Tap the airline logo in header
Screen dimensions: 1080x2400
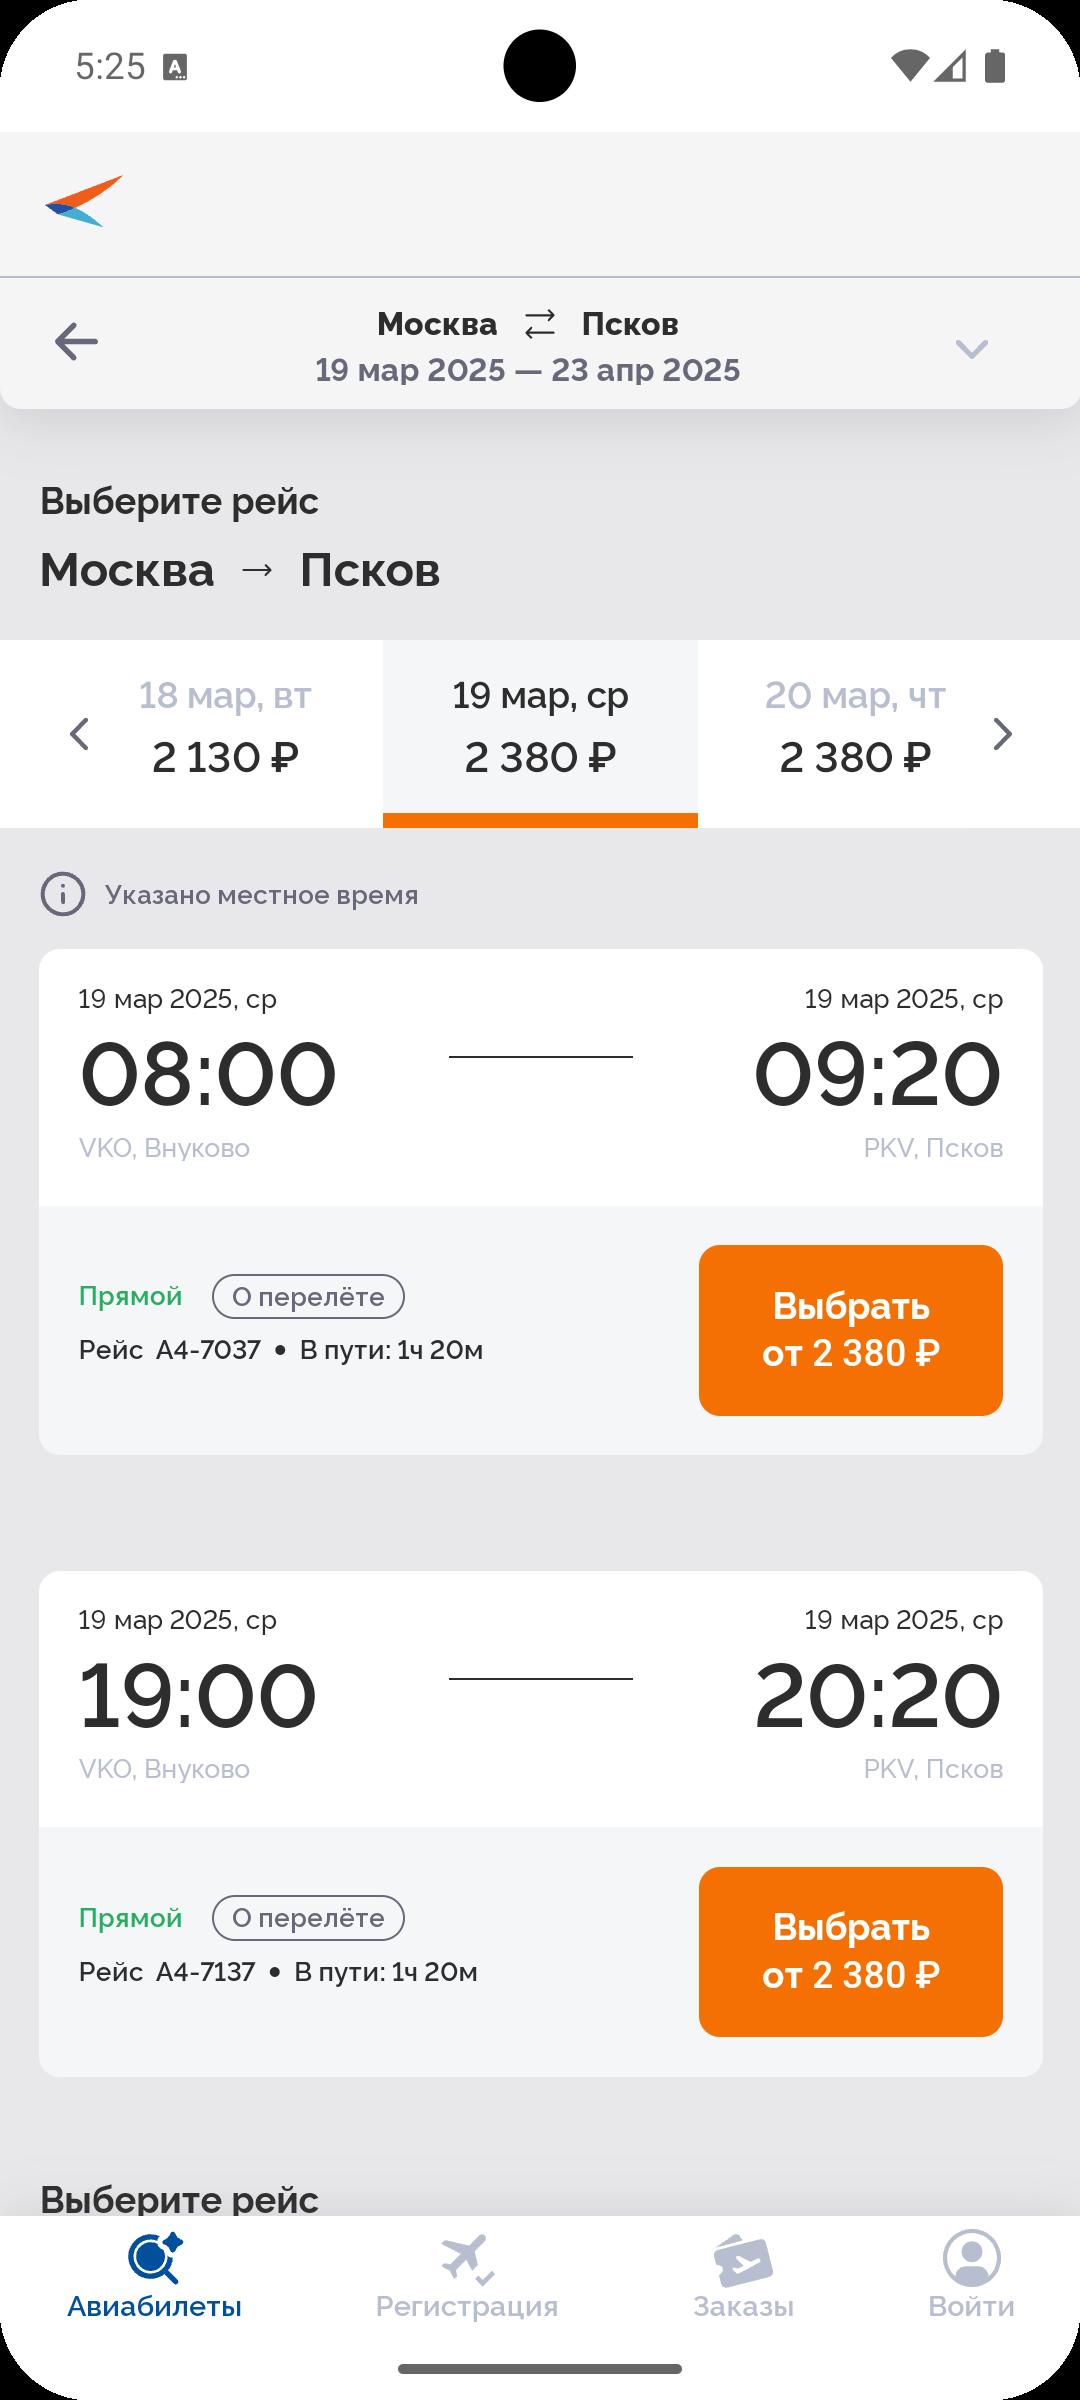84,201
